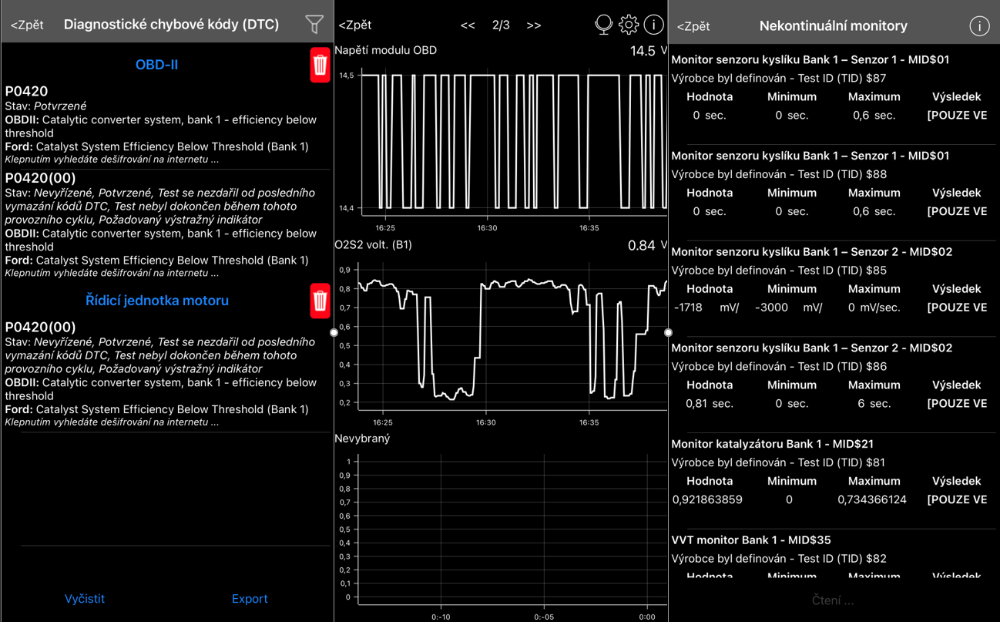Go to previous graph page with << arrows

(467, 25)
